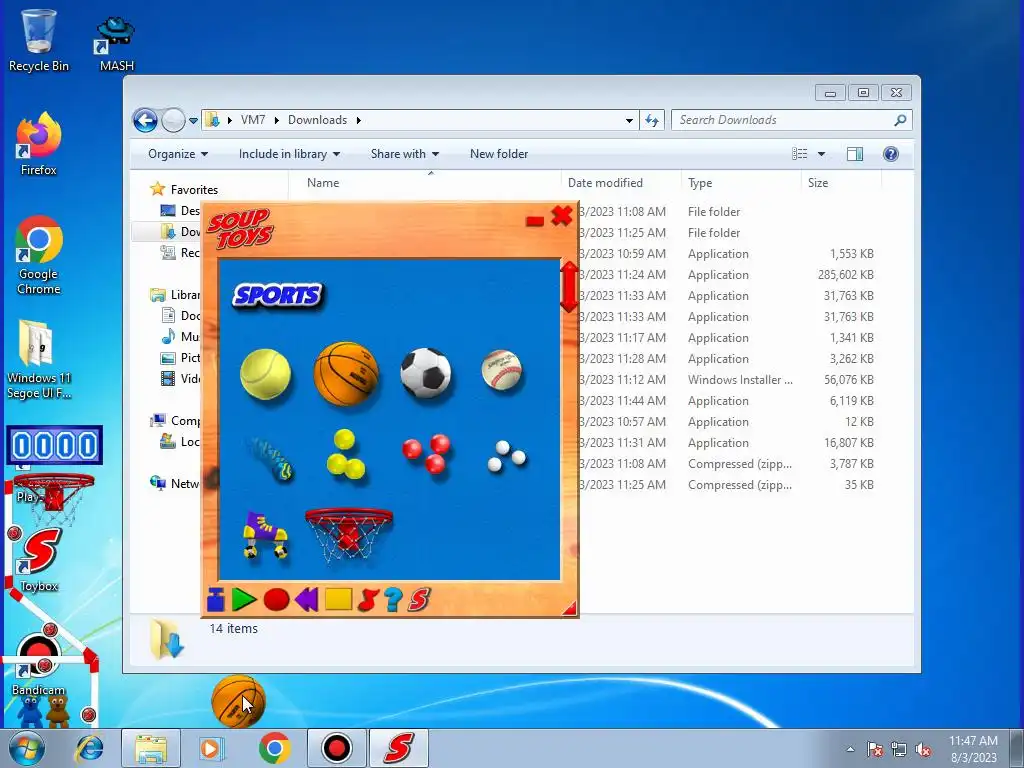The height and width of the screenshot is (768, 1024).
Task: Toggle the preview pane button
Action: tap(855, 154)
